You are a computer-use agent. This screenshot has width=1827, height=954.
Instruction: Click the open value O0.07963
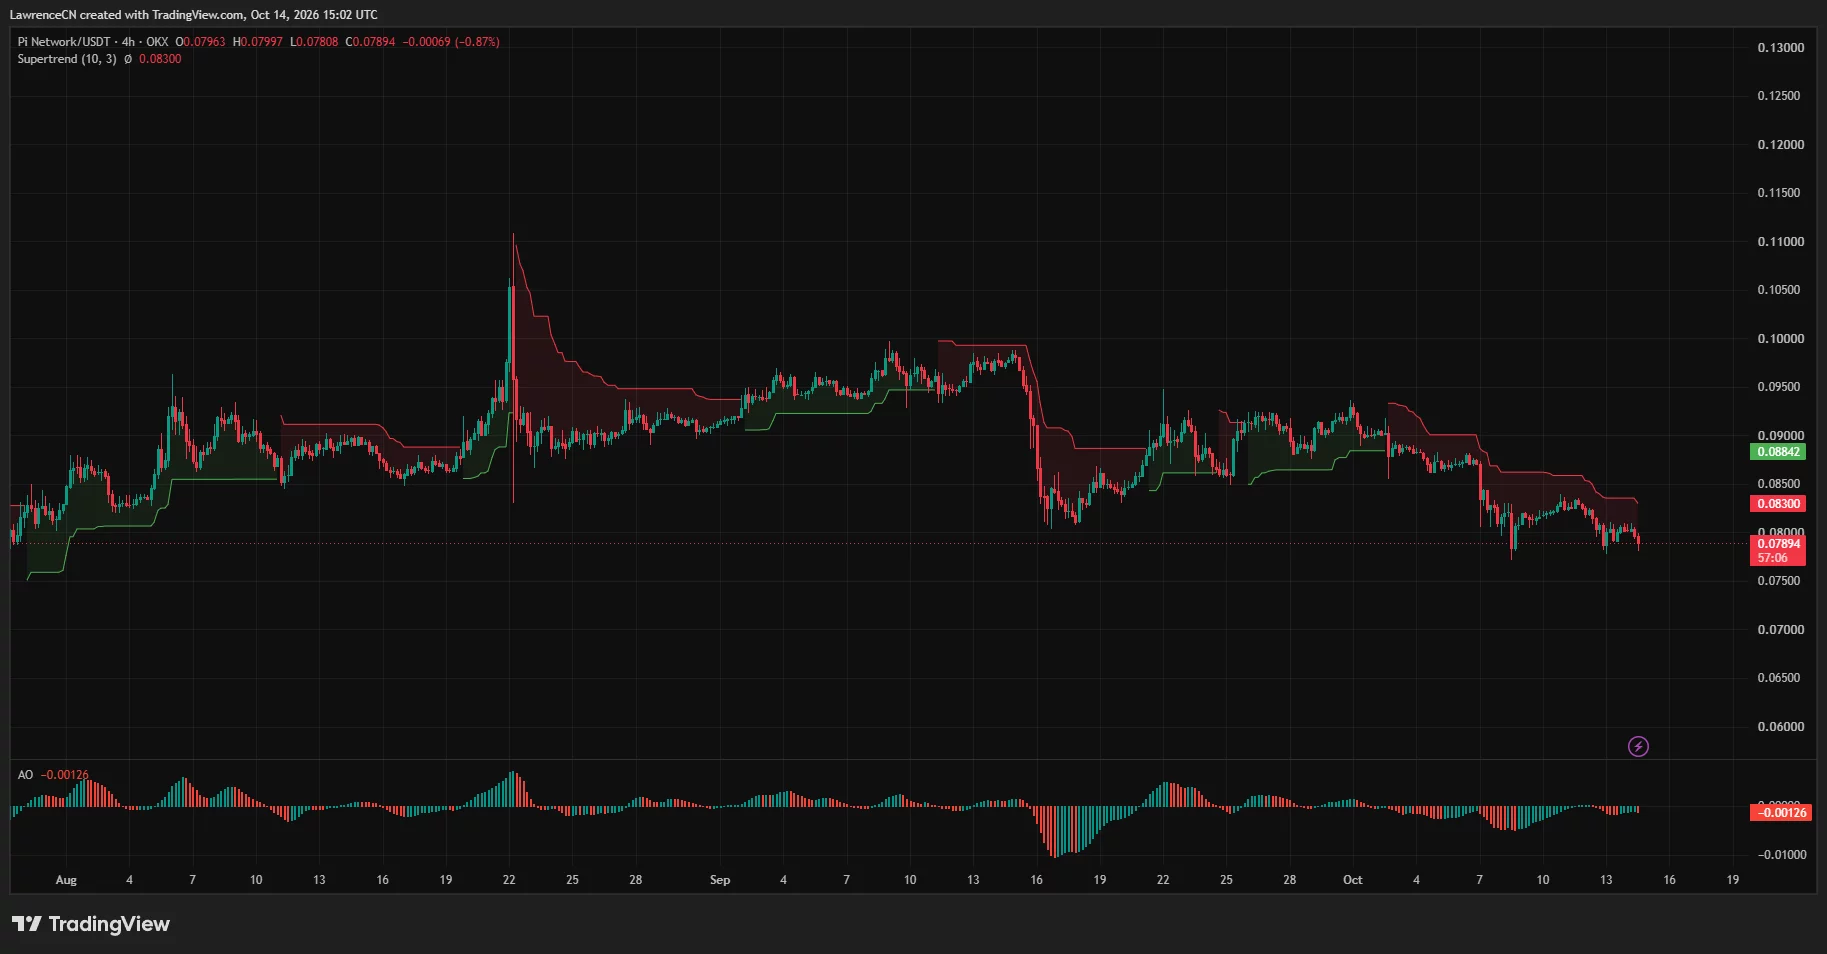(200, 42)
